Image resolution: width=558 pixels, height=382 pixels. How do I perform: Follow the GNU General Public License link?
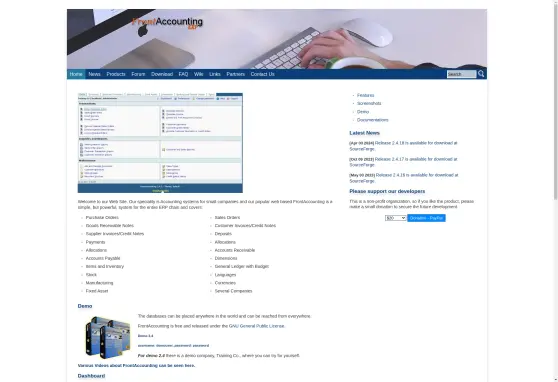click(x=257, y=326)
